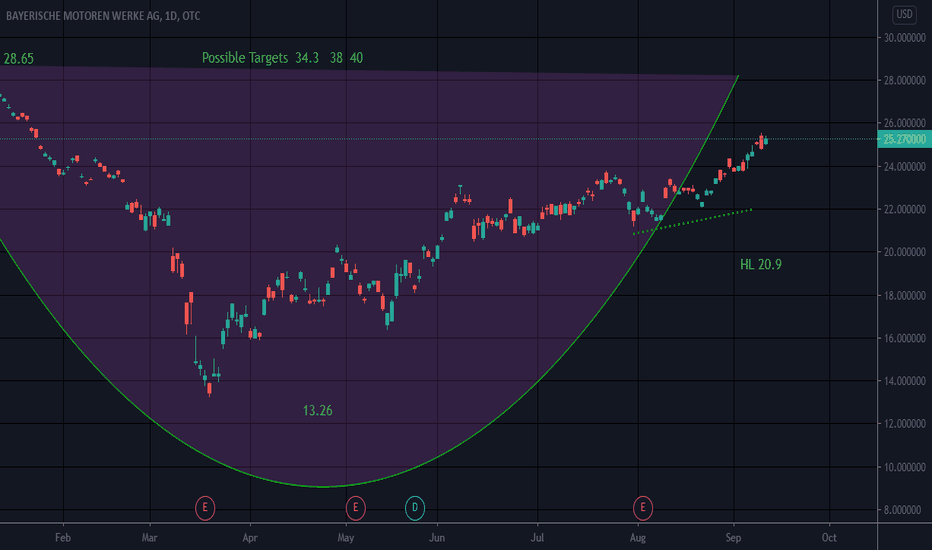Viewport: 932px width, 550px height.
Task: Click the May label on time axis
Action: click(346, 538)
